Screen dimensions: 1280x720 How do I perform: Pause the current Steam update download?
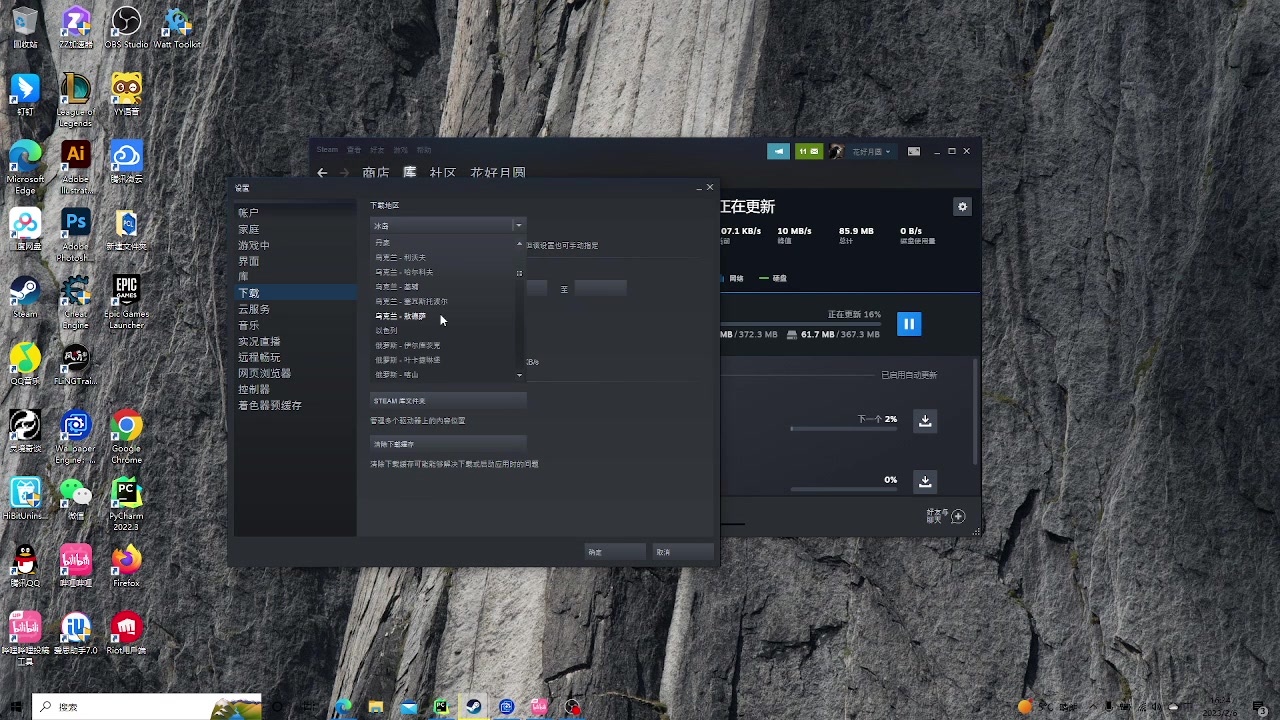pyautogui.click(x=908, y=324)
